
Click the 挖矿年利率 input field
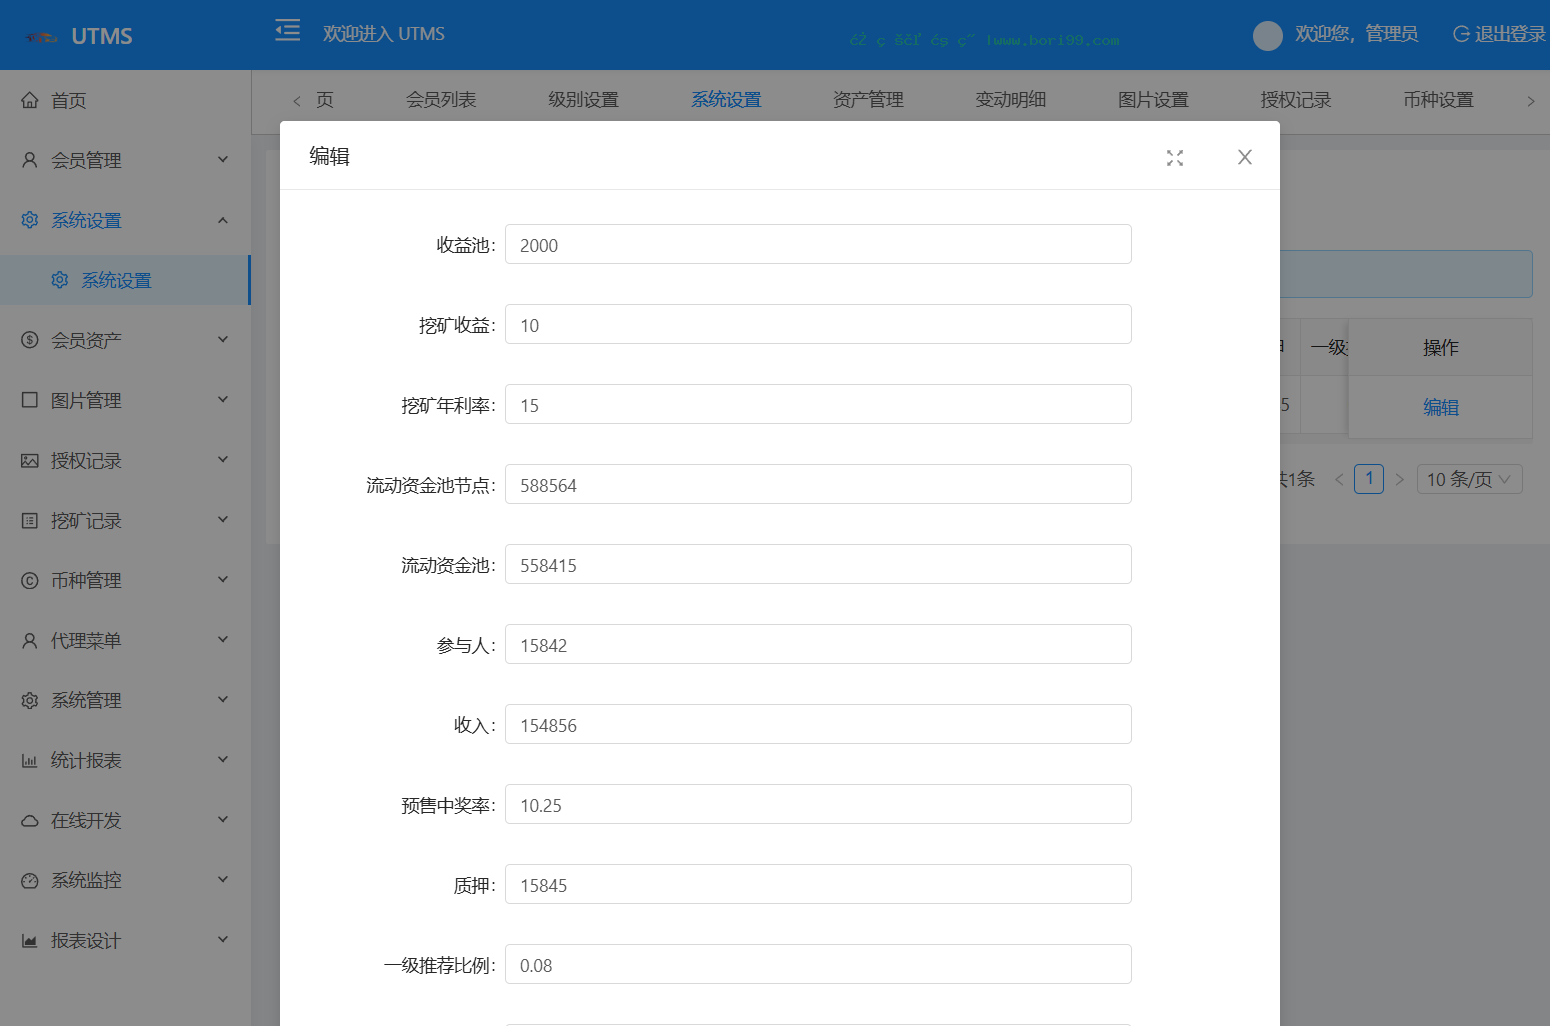point(818,404)
